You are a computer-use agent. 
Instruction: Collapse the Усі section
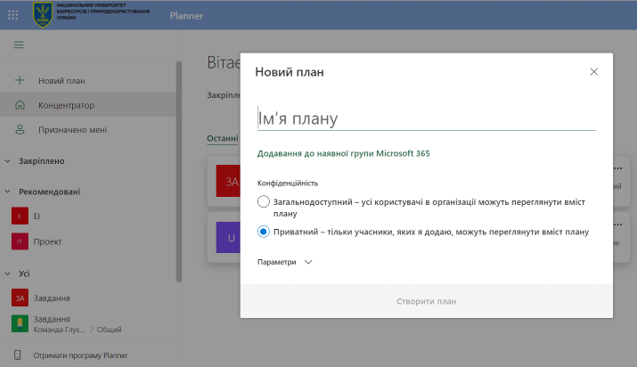(x=7, y=274)
